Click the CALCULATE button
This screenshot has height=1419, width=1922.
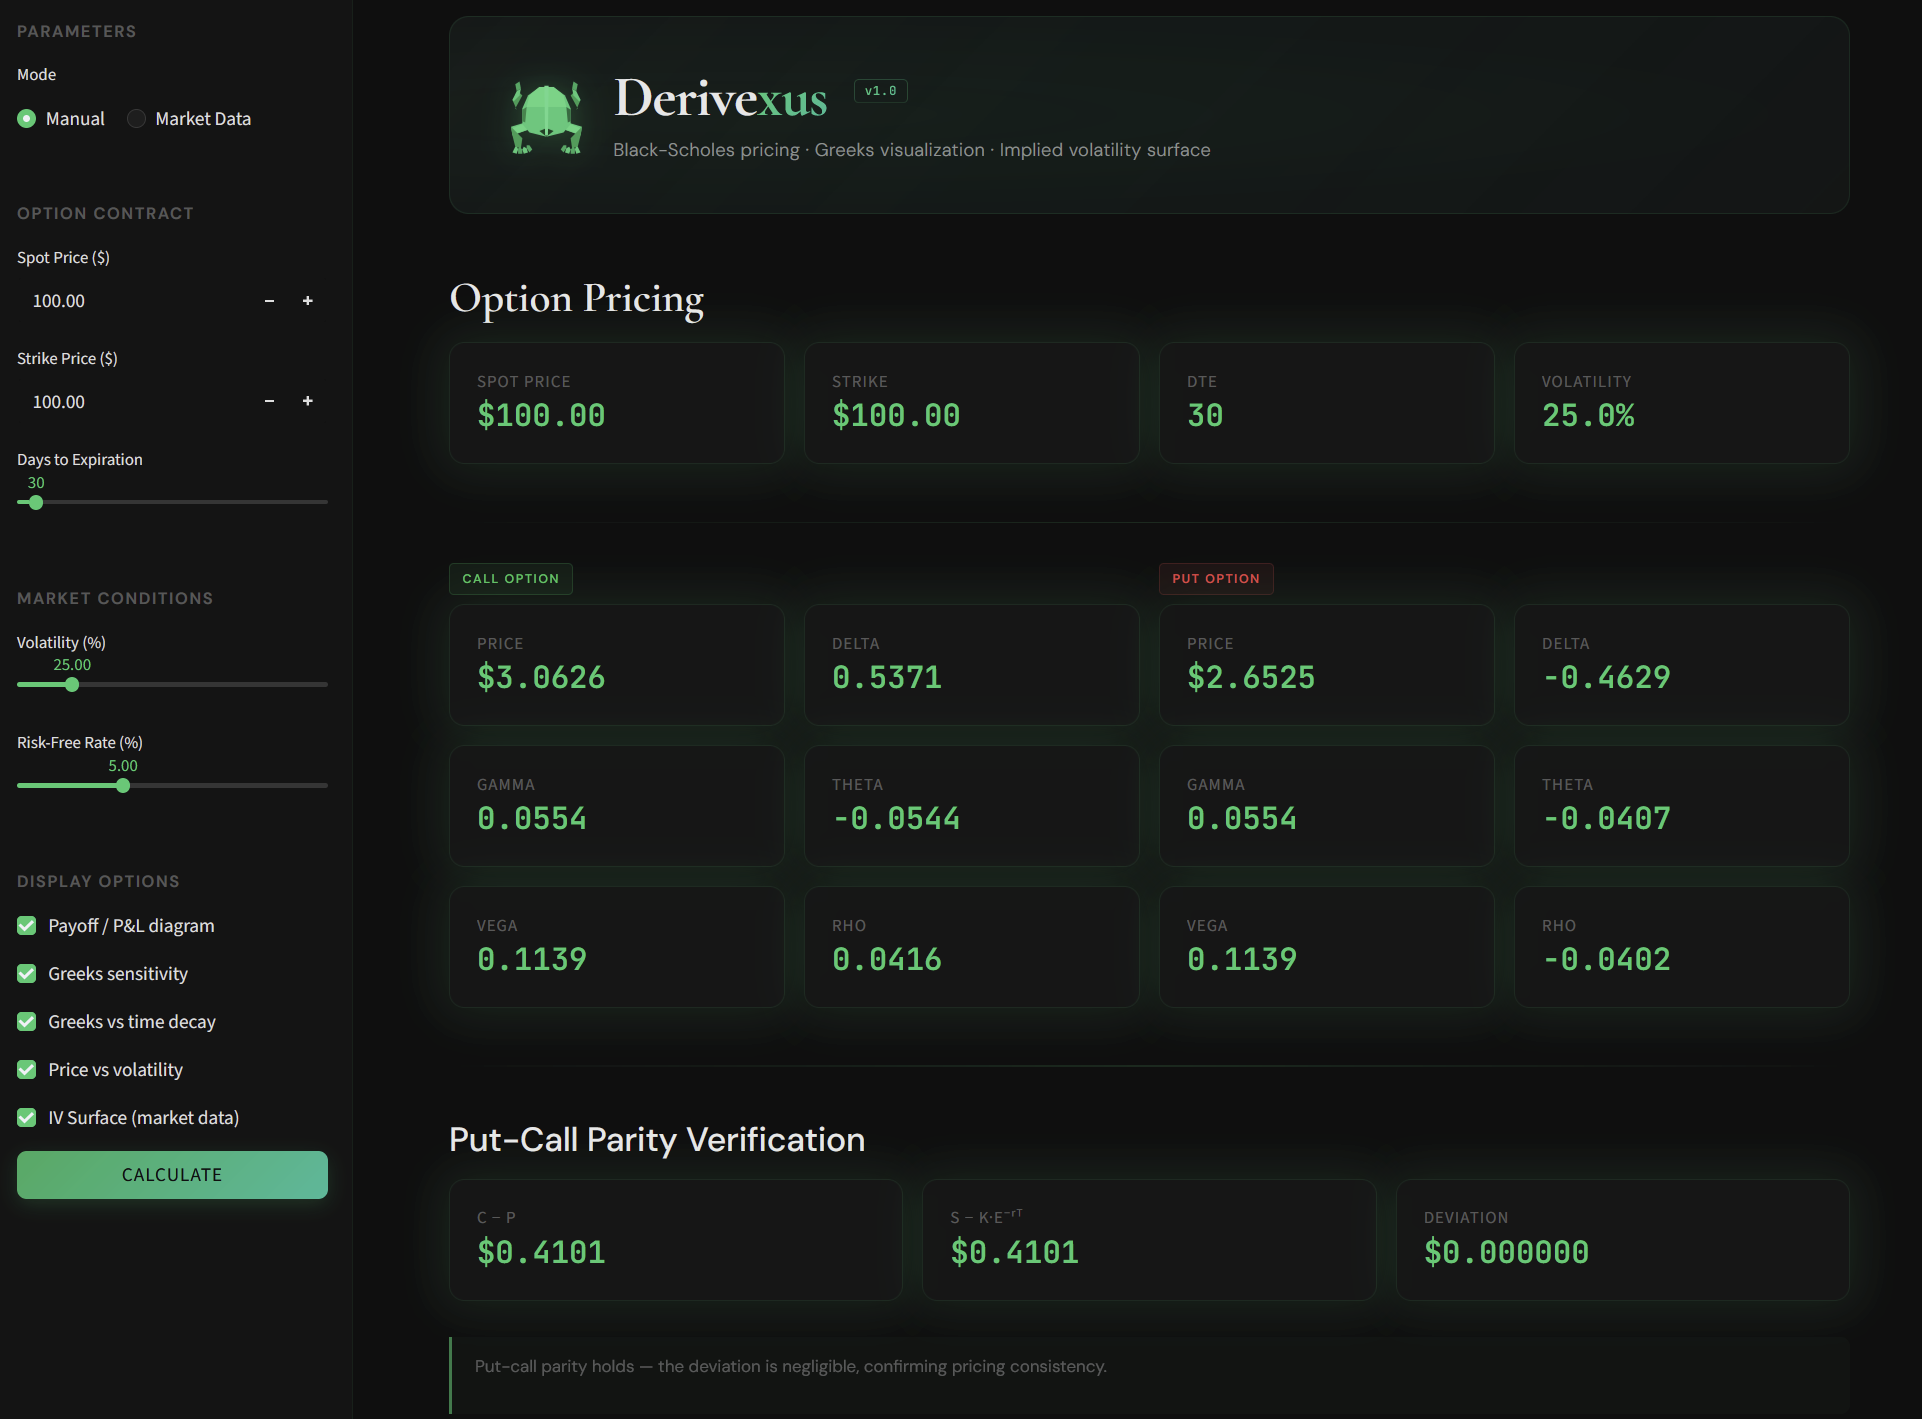tap(172, 1175)
